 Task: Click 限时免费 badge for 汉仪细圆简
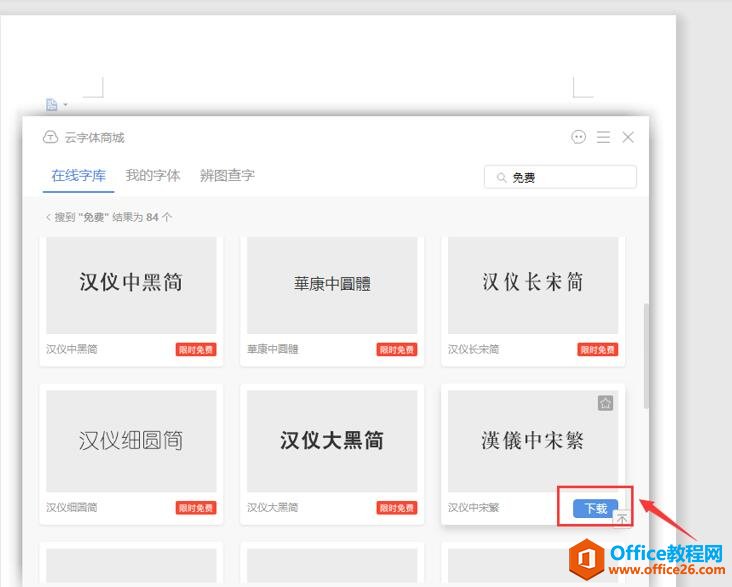tap(196, 508)
